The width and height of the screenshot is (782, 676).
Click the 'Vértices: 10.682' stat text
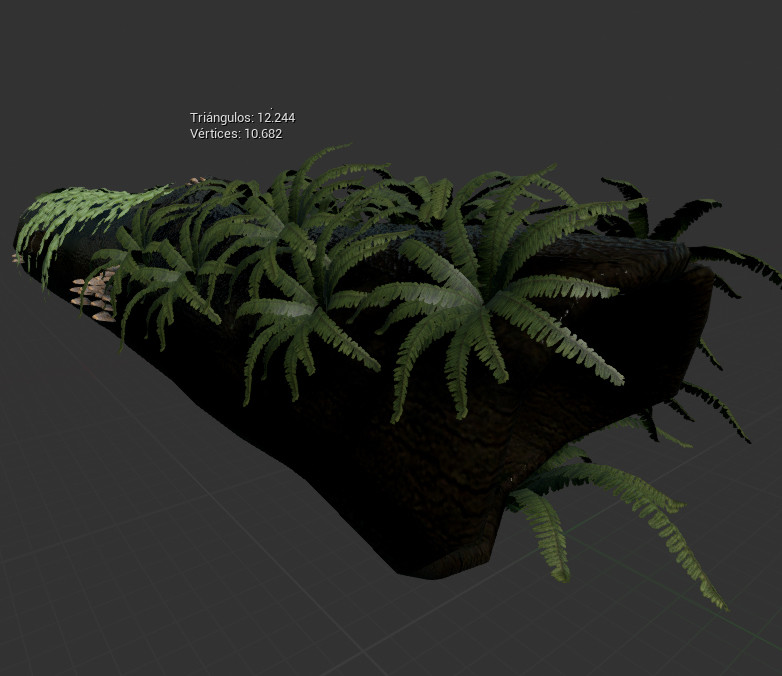(x=236, y=134)
